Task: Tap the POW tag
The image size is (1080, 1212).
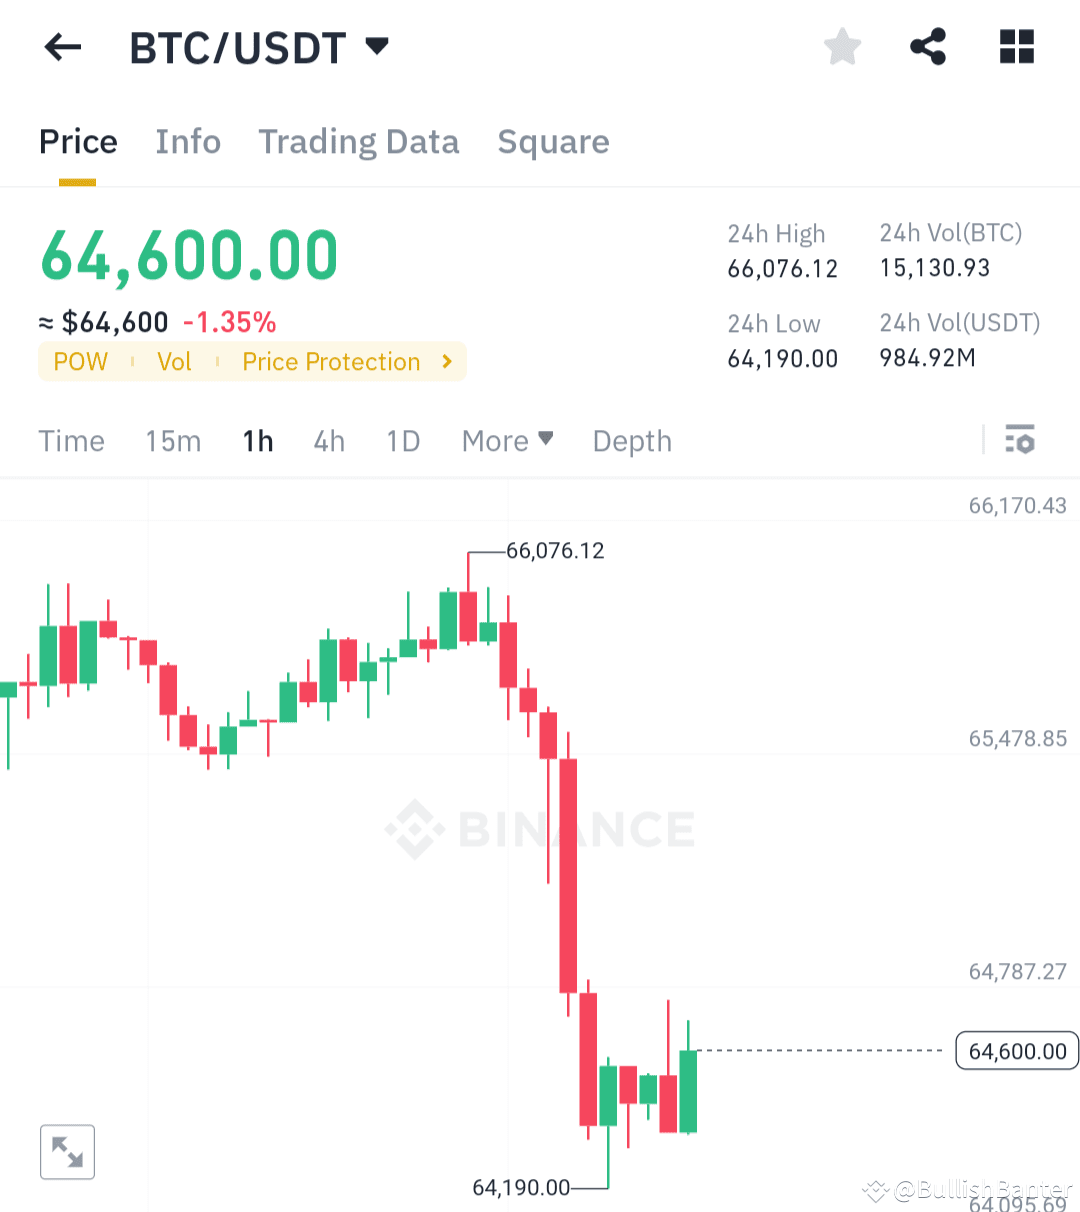Action: [80, 361]
